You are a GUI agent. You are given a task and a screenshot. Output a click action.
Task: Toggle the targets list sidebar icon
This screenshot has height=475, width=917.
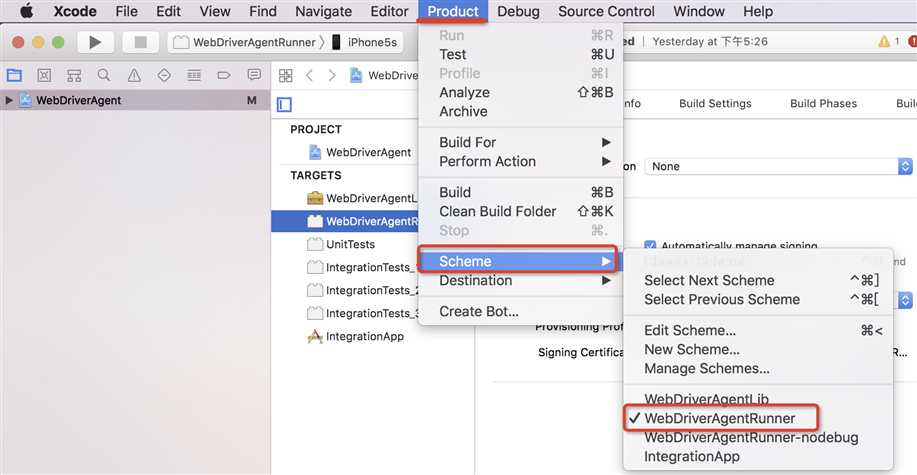284,105
